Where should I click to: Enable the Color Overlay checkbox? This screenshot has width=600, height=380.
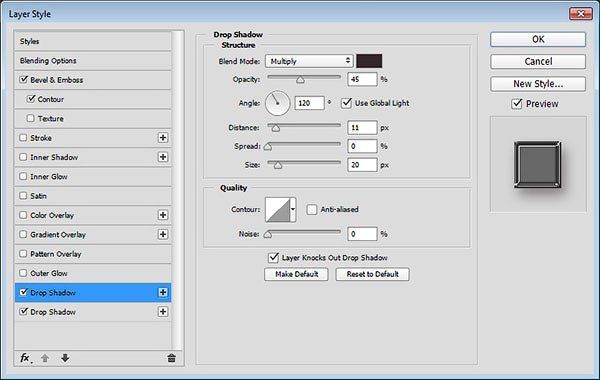tap(23, 215)
